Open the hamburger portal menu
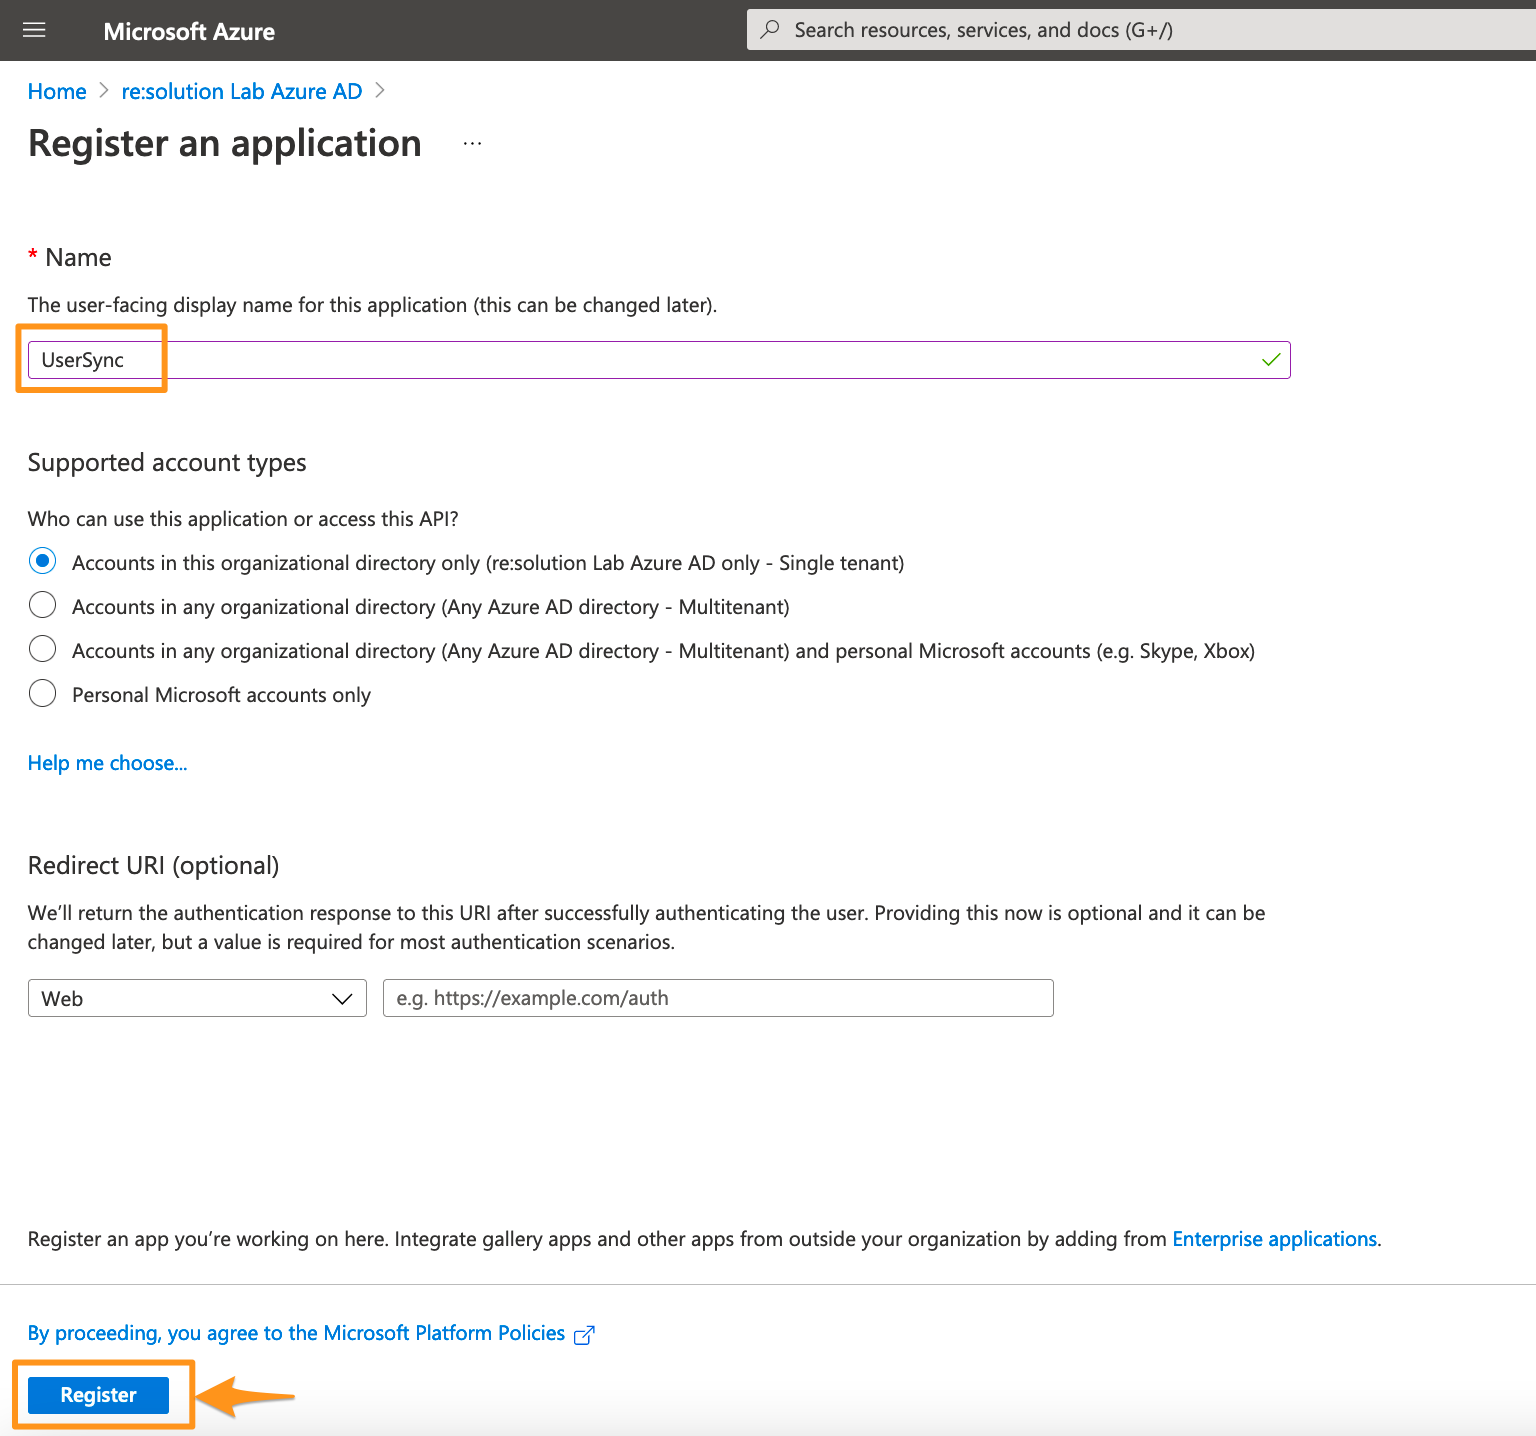1536x1436 pixels. pyautogui.click(x=34, y=30)
